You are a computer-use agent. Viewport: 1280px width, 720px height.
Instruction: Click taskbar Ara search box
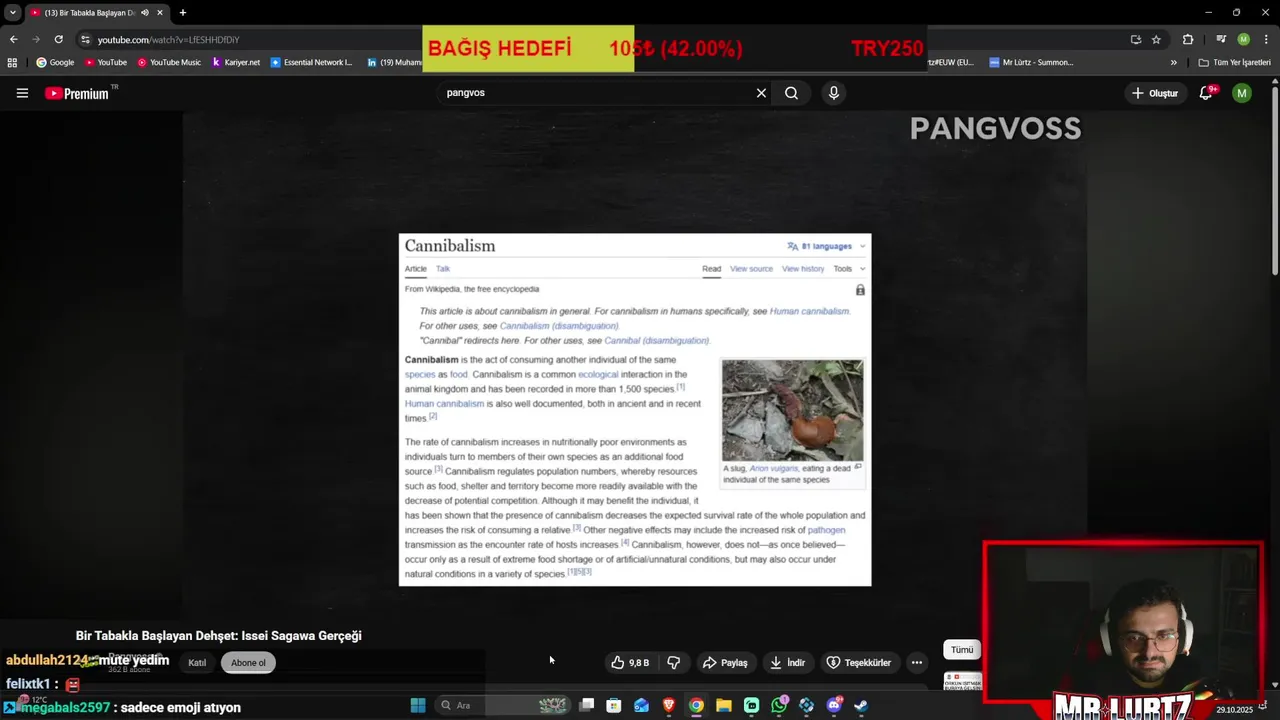click(x=504, y=705)
